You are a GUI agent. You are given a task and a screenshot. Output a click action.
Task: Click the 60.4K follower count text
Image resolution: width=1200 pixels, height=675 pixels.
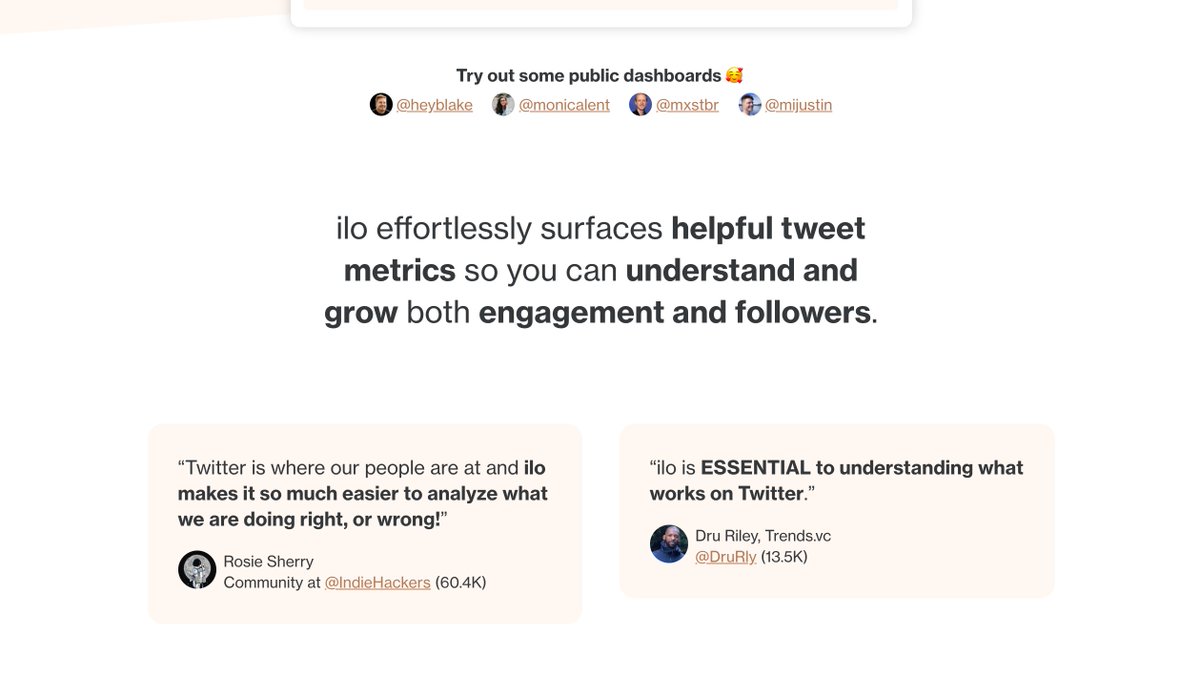461,582
